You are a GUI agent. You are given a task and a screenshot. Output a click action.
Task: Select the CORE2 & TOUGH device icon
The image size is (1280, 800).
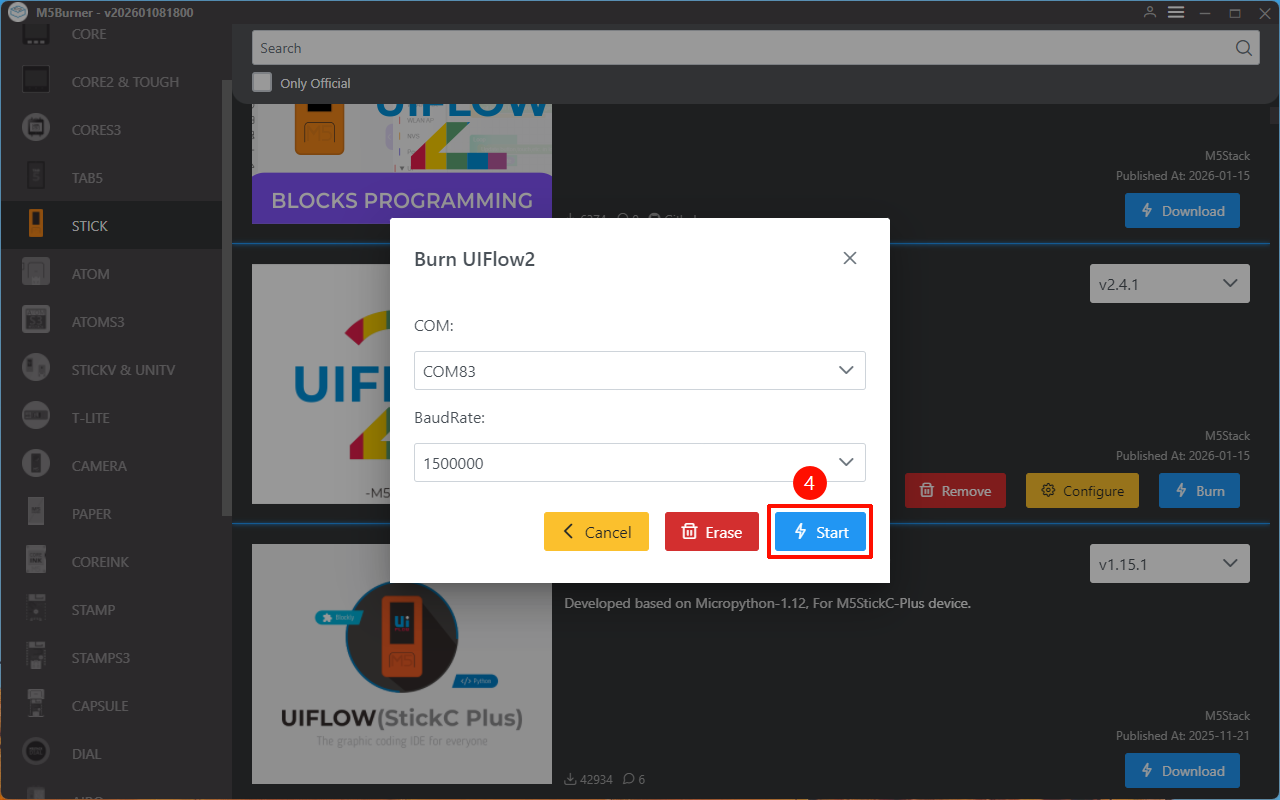(36, 81)
